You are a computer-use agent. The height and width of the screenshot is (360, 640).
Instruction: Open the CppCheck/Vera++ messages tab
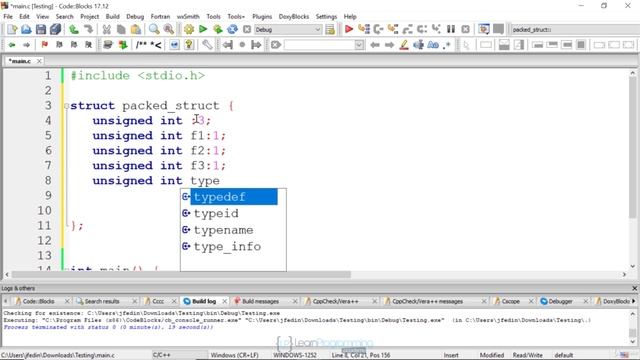(427, 301)
